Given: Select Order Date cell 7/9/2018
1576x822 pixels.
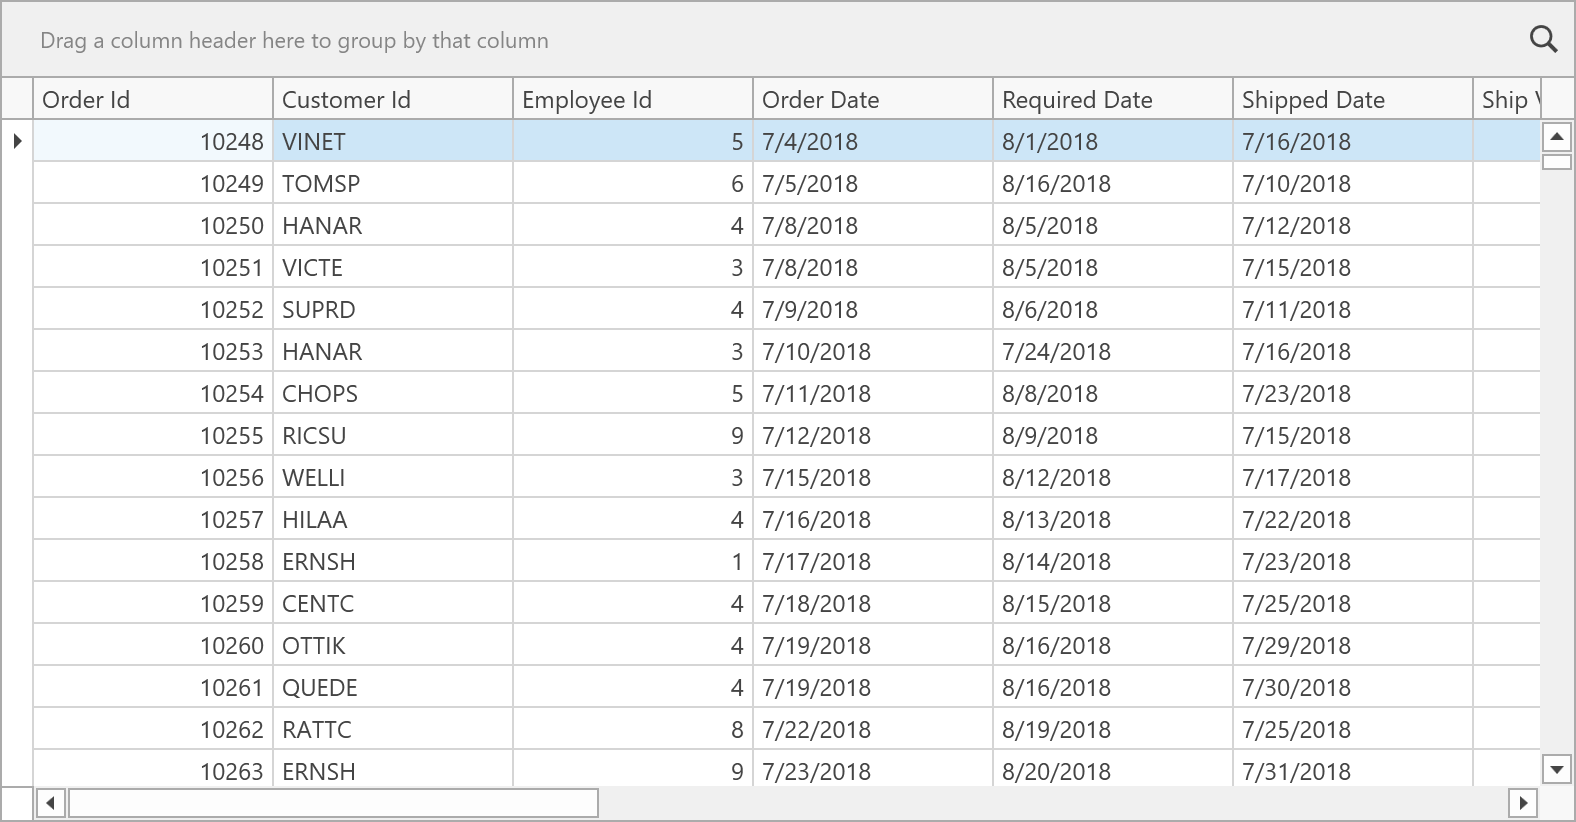Looking at the screenshot, I should [873, 309].
